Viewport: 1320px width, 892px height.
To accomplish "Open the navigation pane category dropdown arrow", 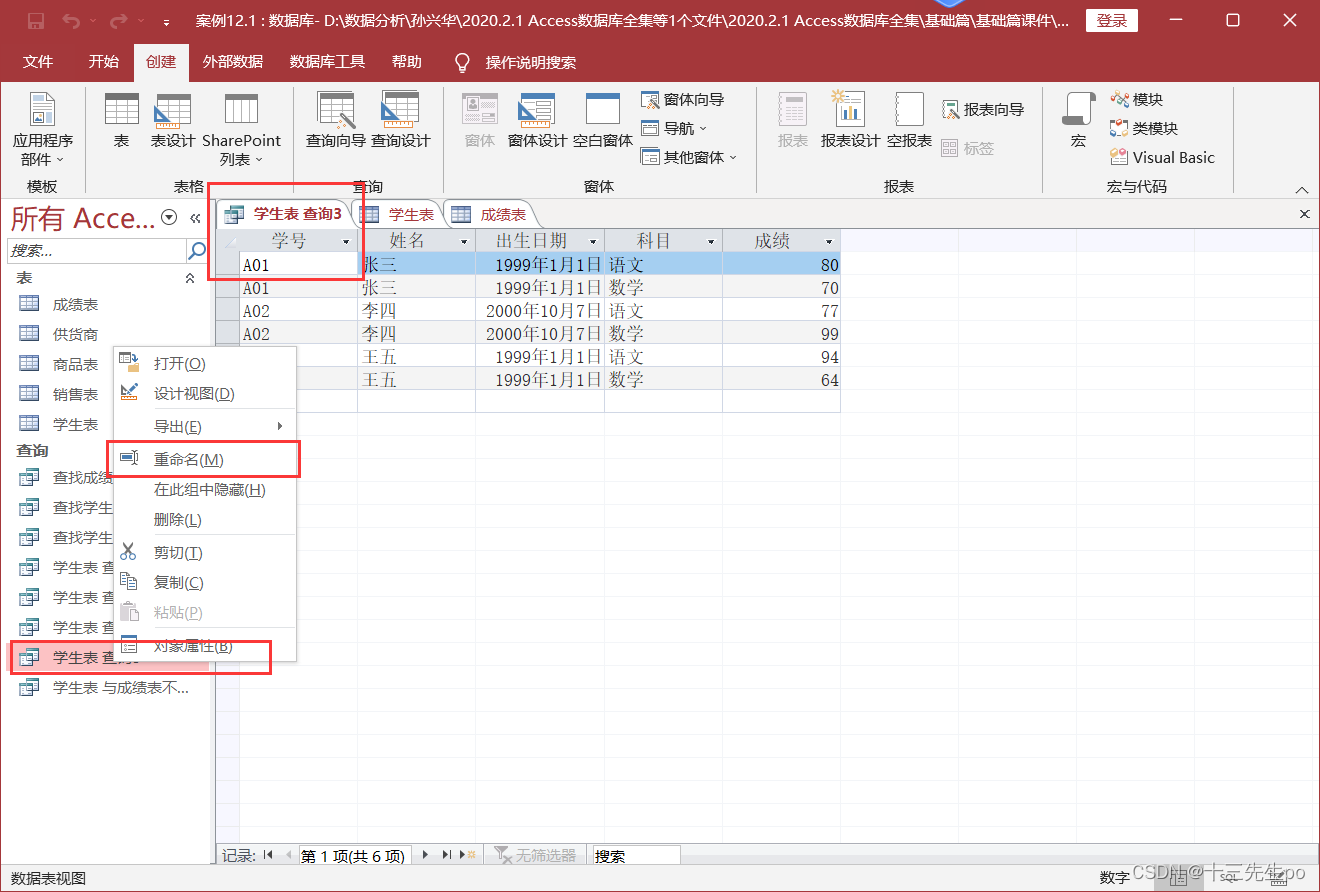I will pos(169,217).
